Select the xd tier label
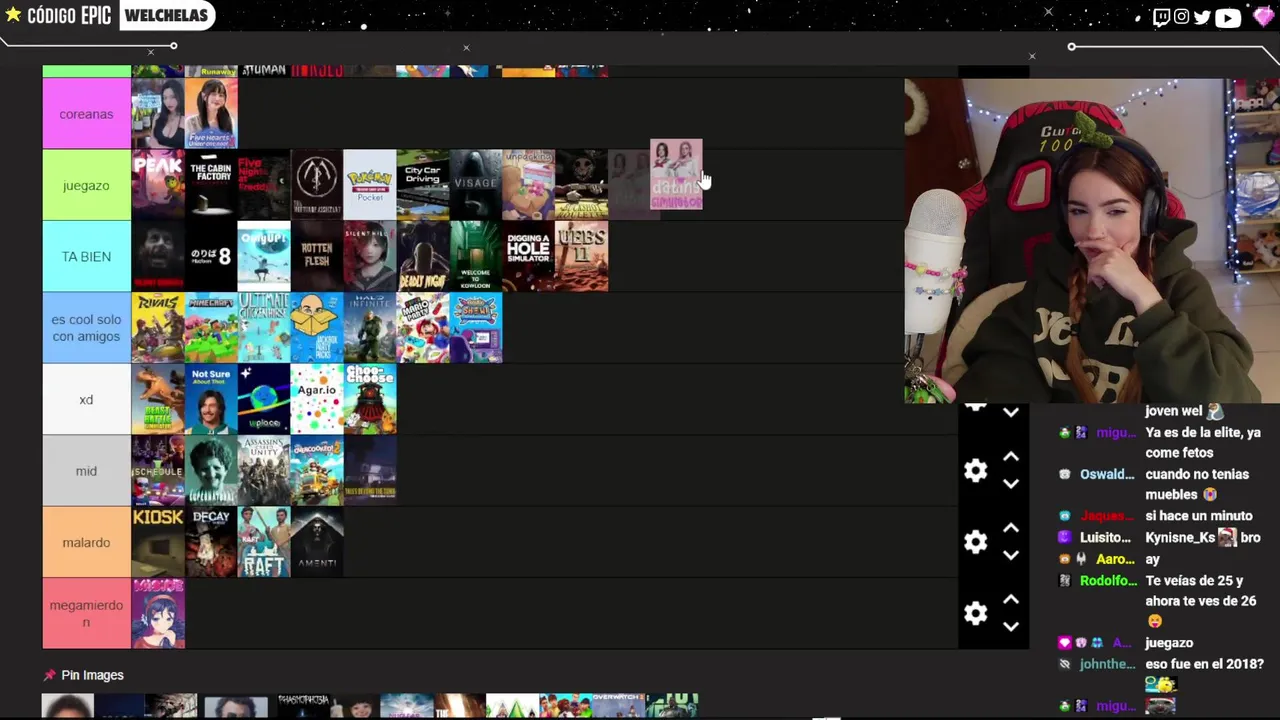This screenshot has width=1280, height=720. pos(86,399)
